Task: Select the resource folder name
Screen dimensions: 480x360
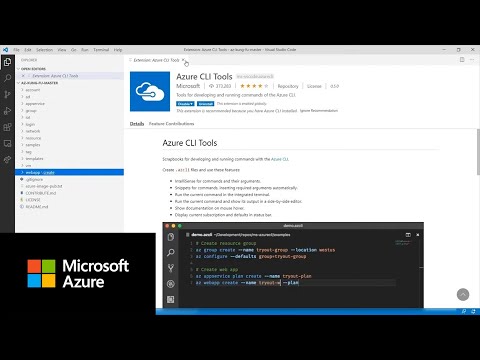Action: [x=33, y=138]
